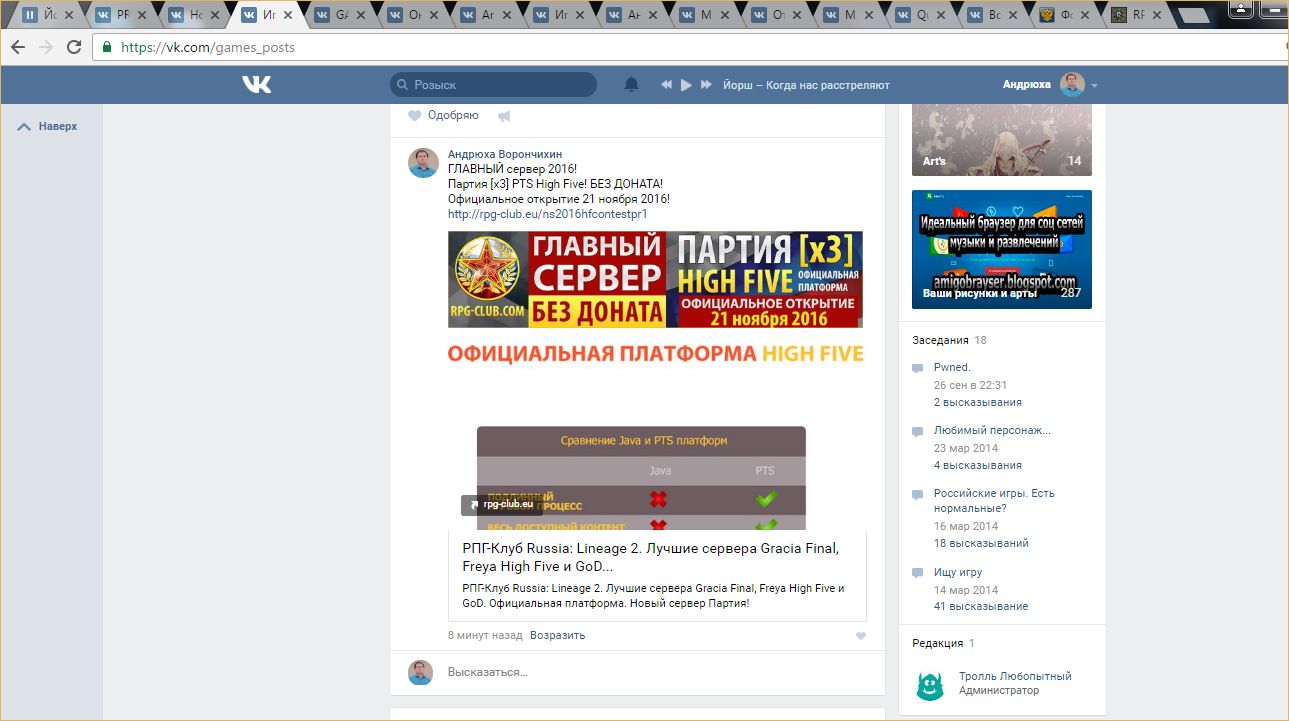
Task: Reload the page with browser refresh button
Action: pyautogui.click(x=74, y=47)
